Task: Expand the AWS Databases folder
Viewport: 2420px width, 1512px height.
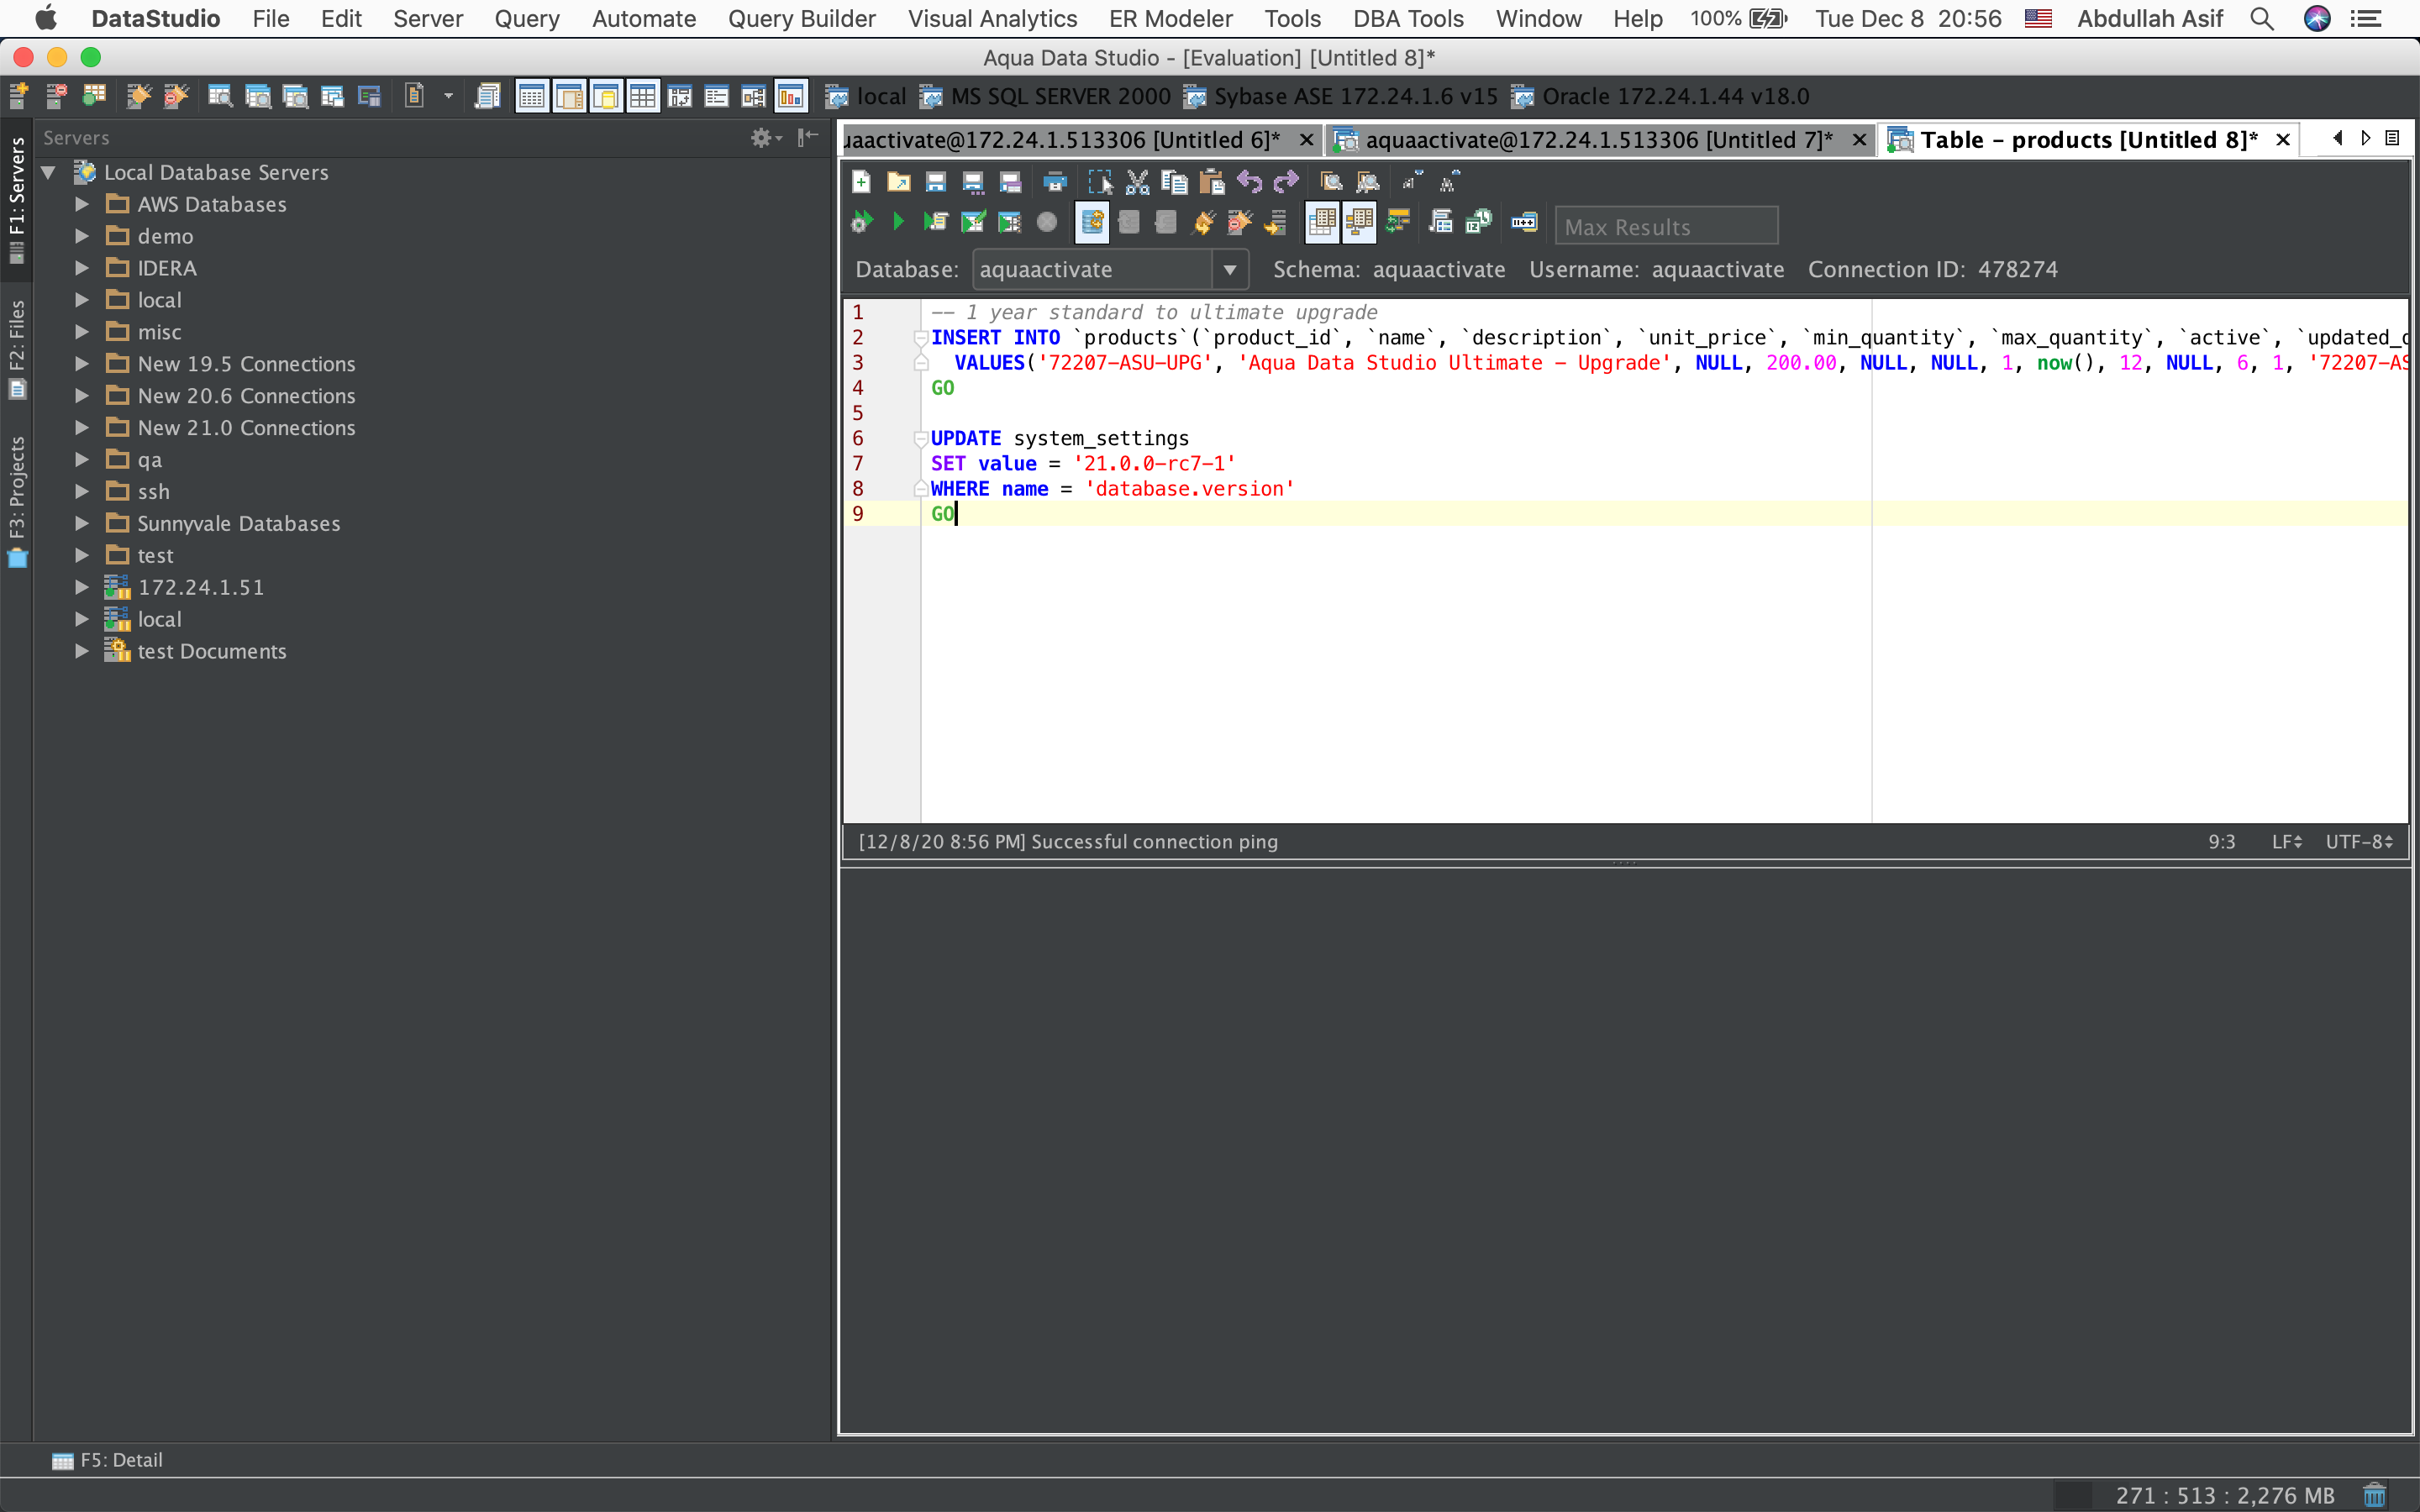Action: (x=82, y=204)
